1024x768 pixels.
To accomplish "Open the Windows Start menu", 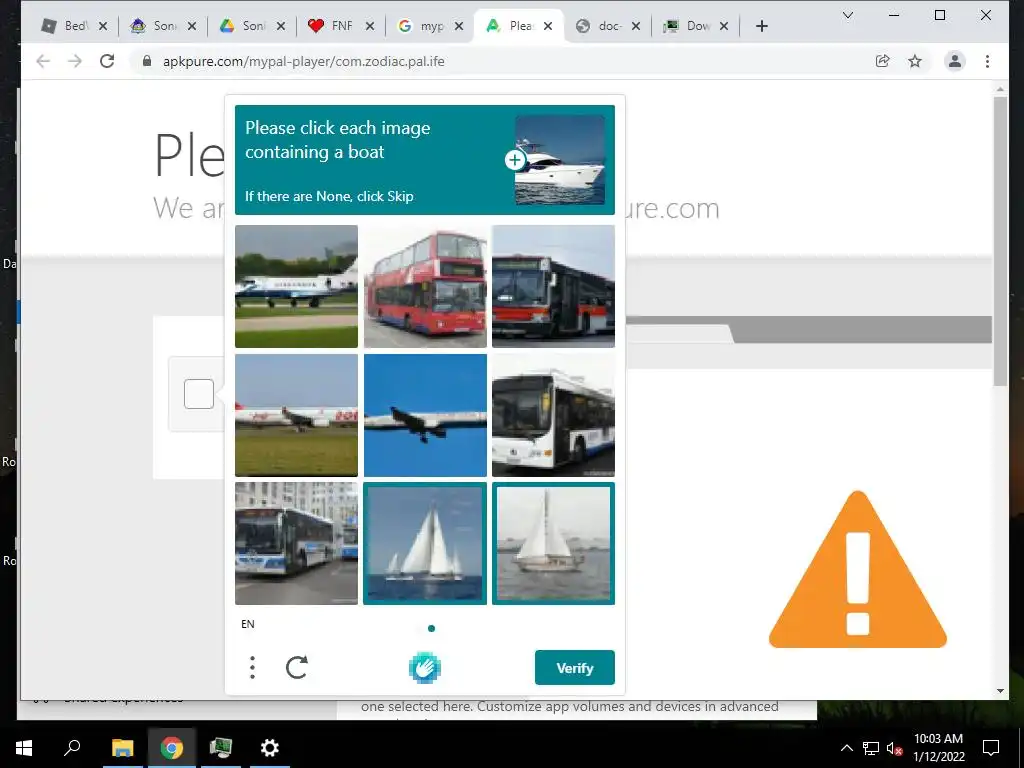I will (x=24, y=748).
